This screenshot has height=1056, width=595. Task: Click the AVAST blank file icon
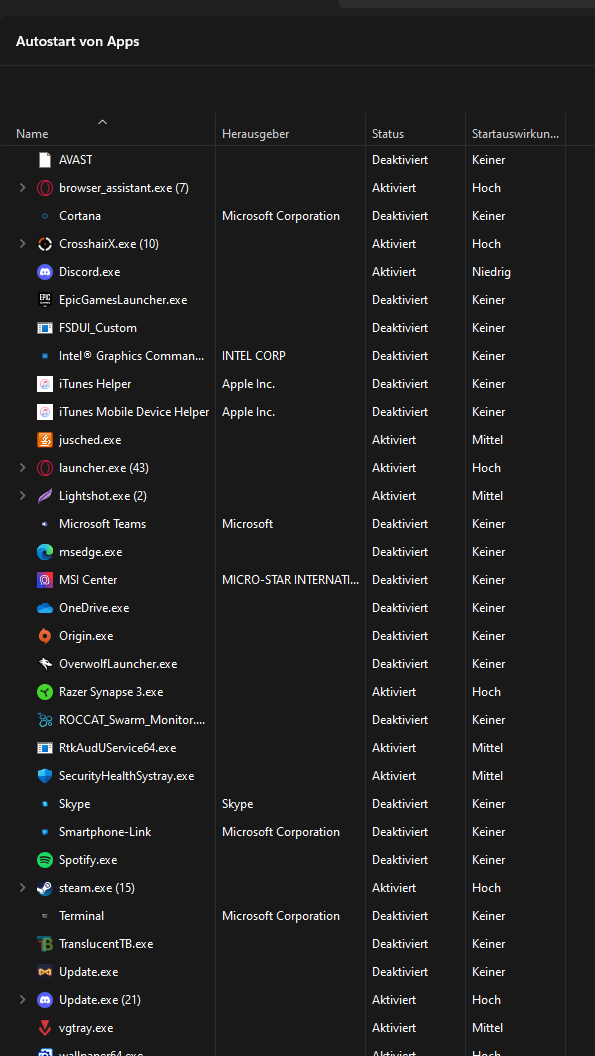tap(44, 160)
